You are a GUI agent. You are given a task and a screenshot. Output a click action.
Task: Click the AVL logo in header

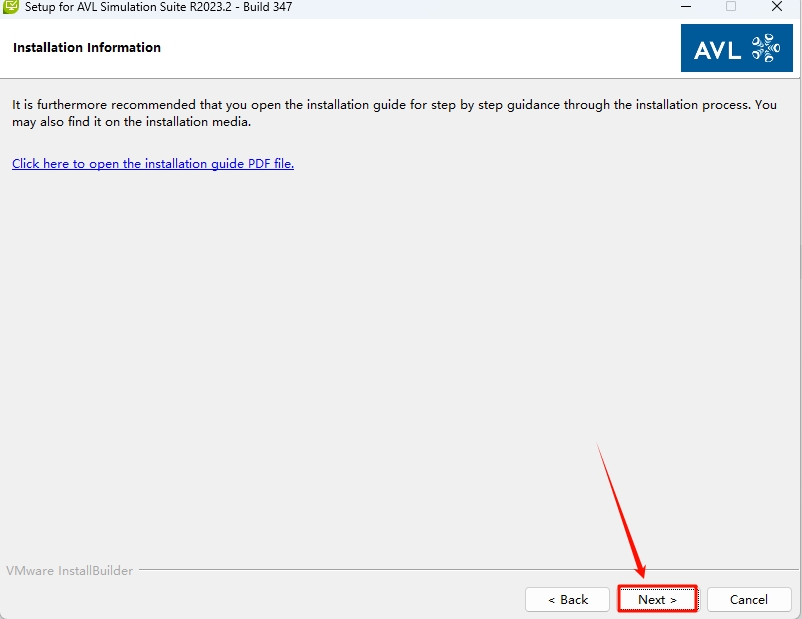tap(736, 48)
